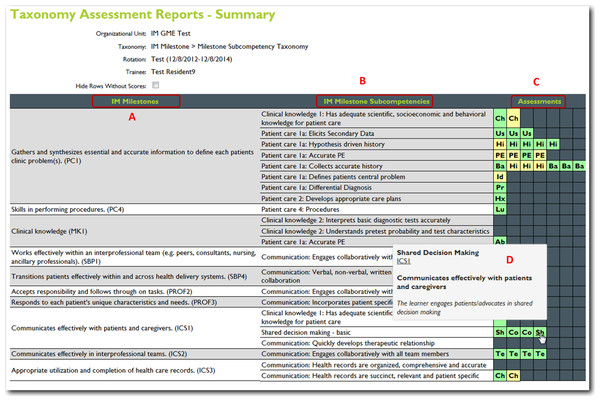Click milestone 'Clinical knowledge (MK1)'
The image size is (600, 401).
point(49,231)
